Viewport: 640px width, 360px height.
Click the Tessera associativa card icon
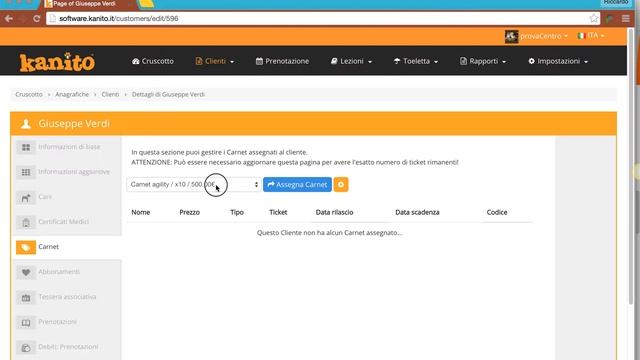(x=26, y=298)
